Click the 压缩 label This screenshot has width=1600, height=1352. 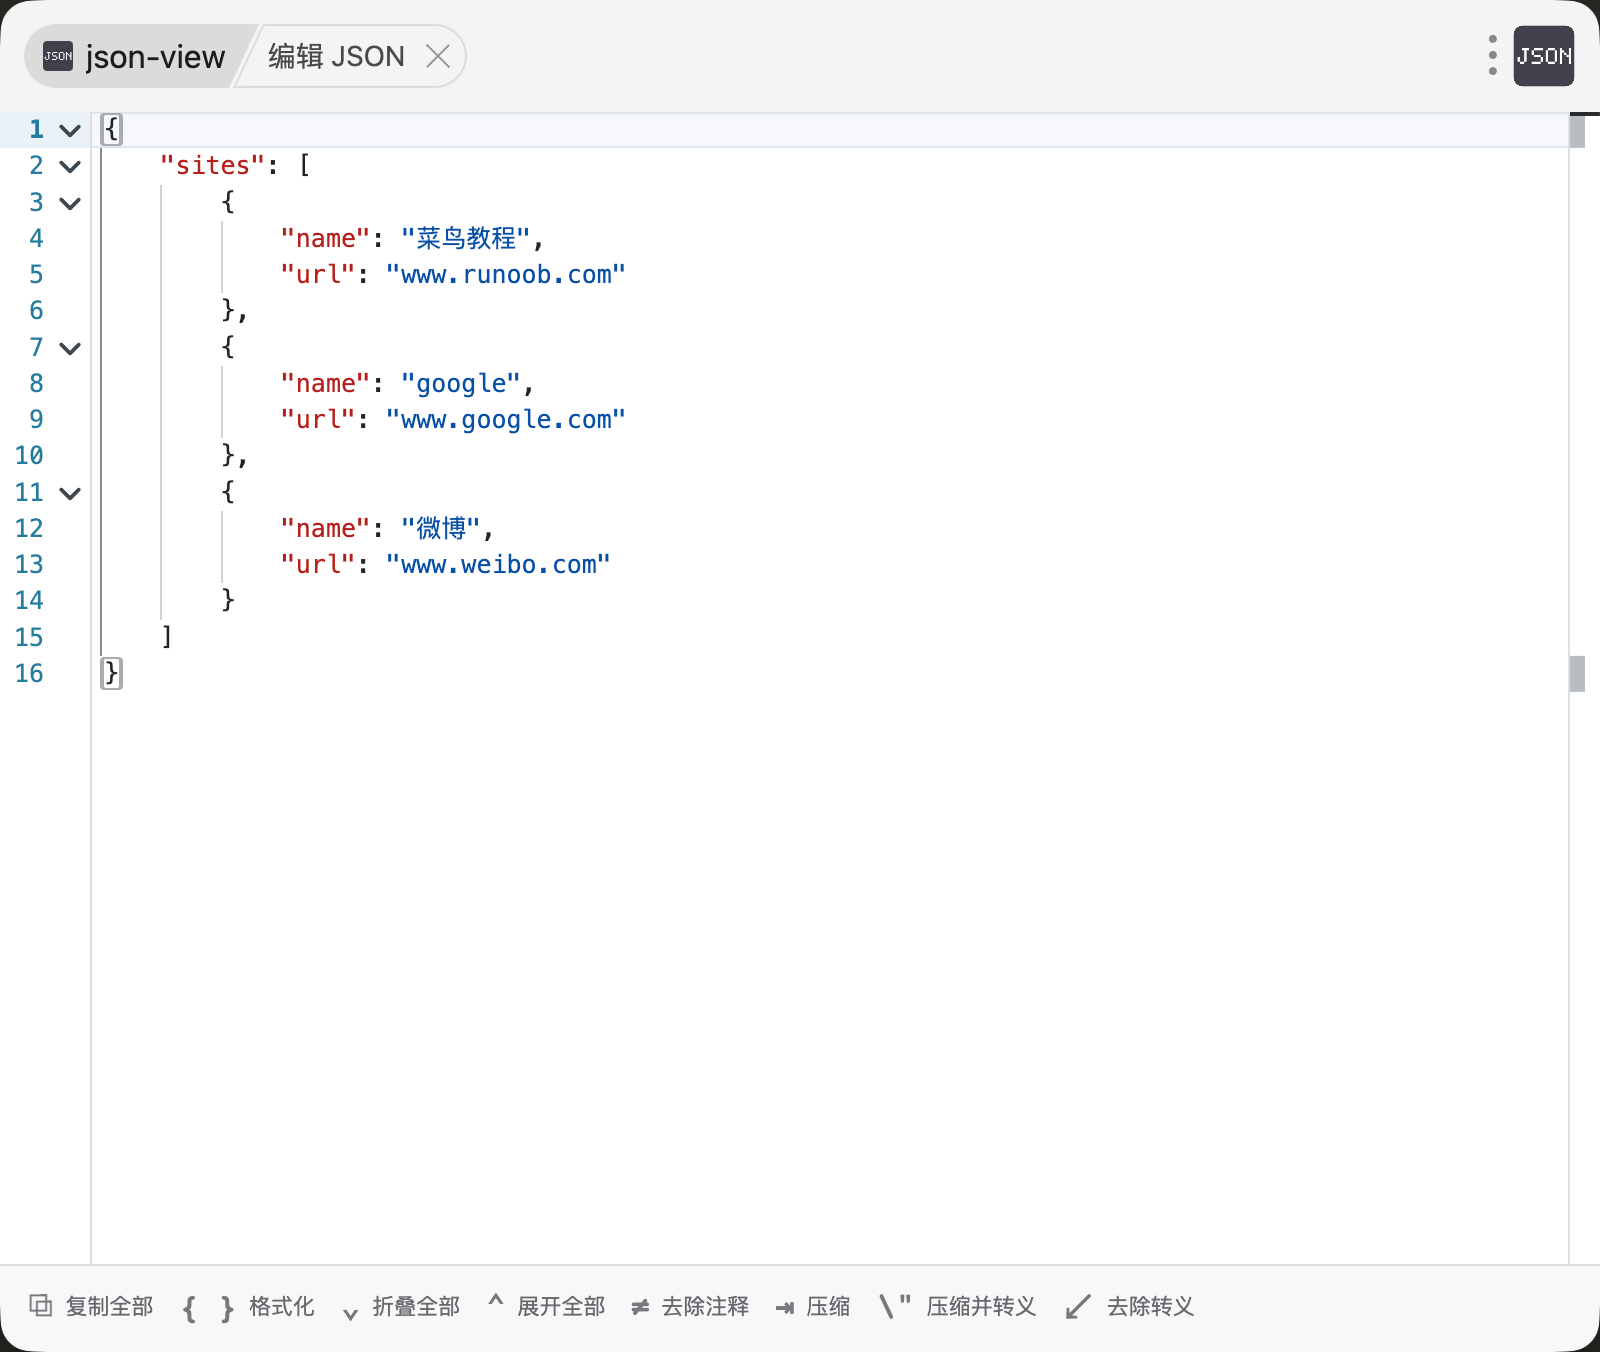(828, 1306)
